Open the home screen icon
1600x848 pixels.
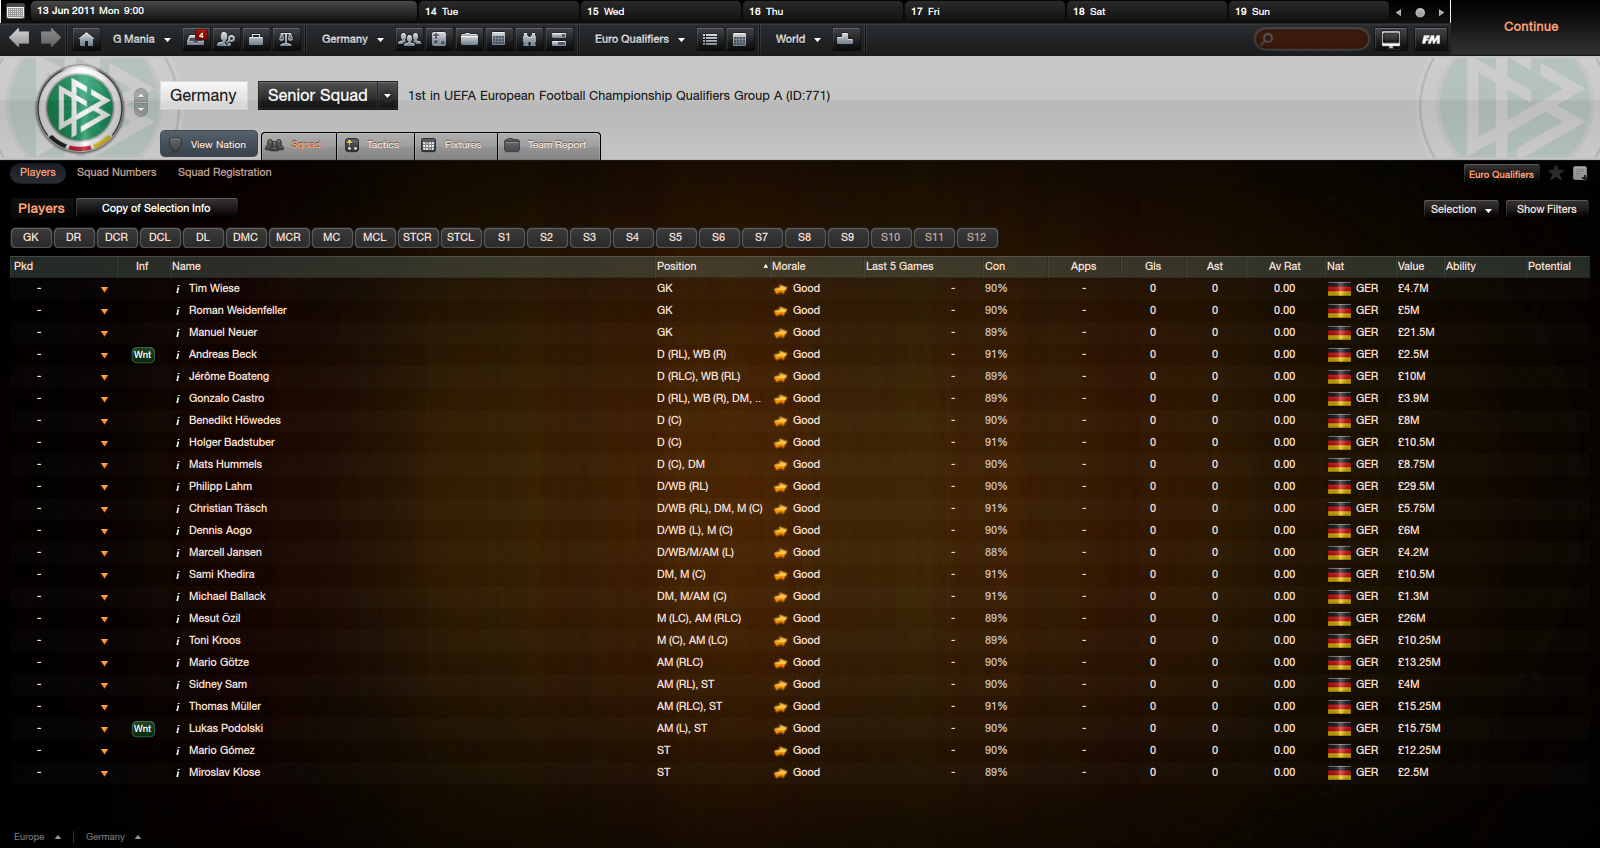point(87,39)
